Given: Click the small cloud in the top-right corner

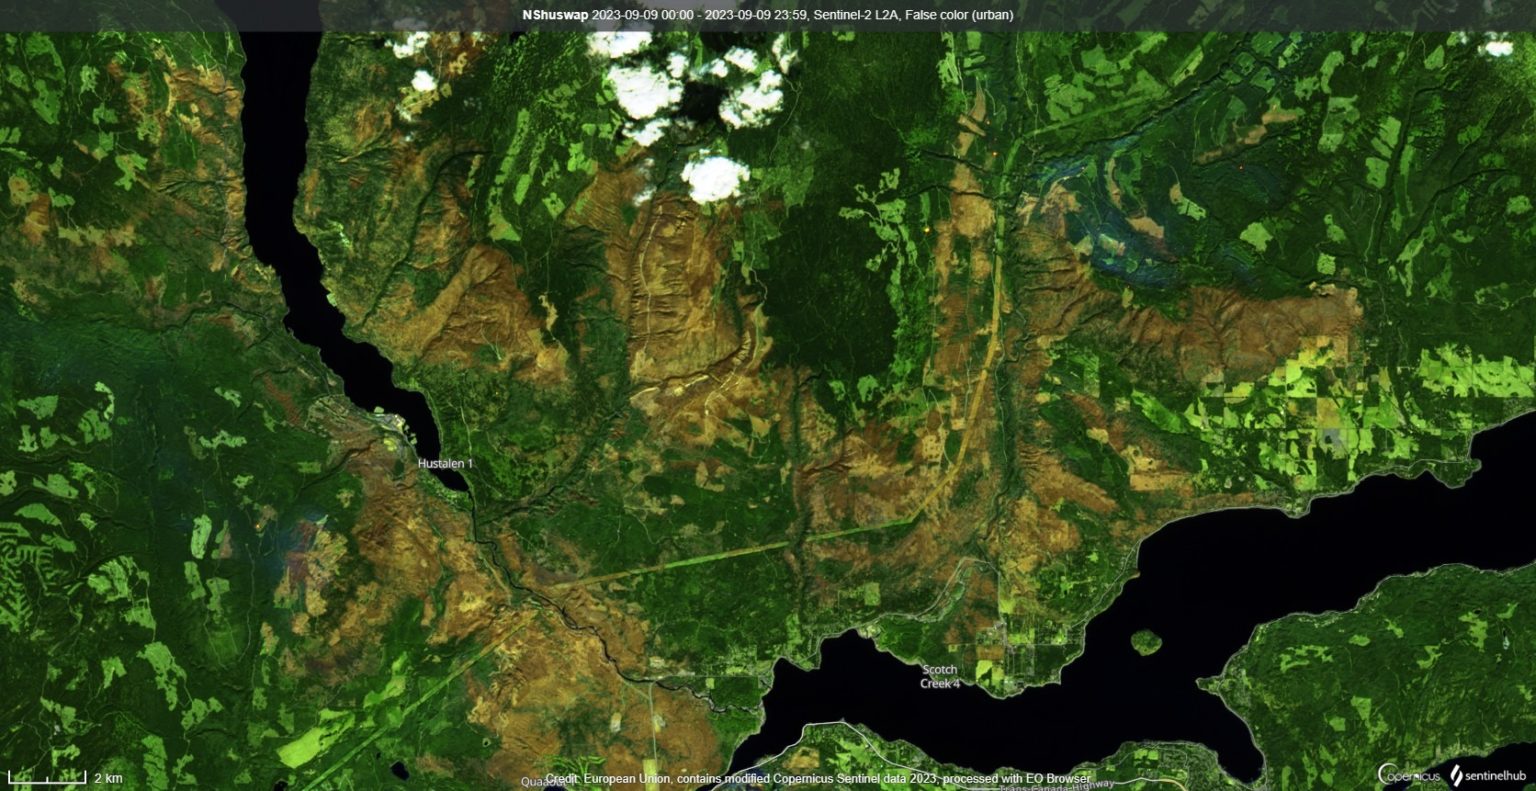Looking at the screenshot, I should point(1497,46).
